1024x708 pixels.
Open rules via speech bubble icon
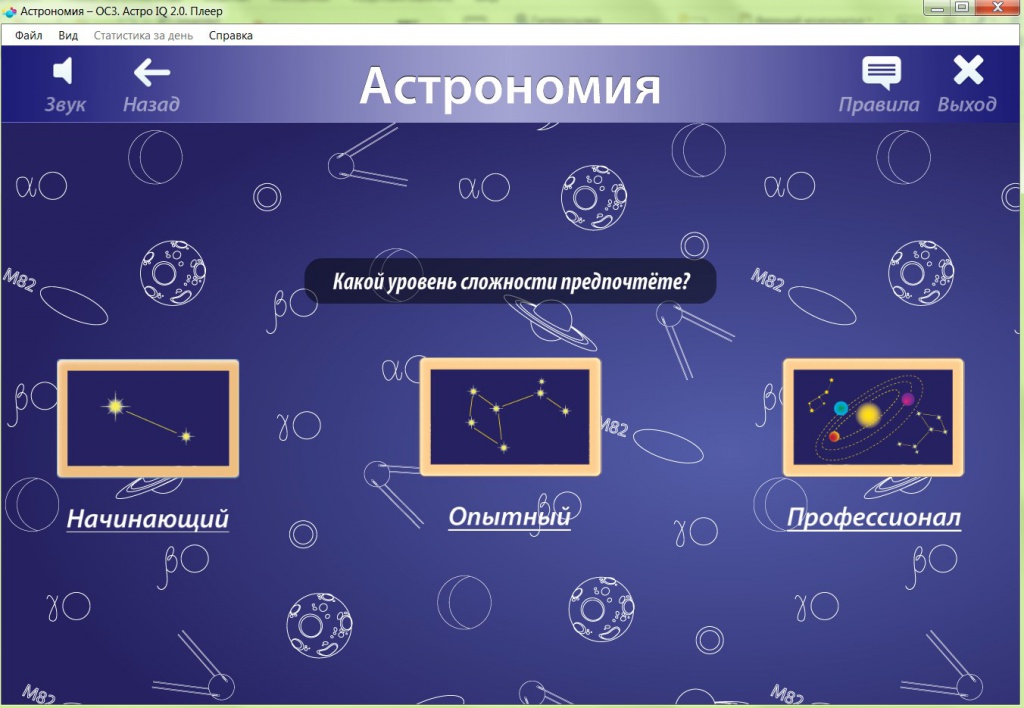(x=881, y=72)
